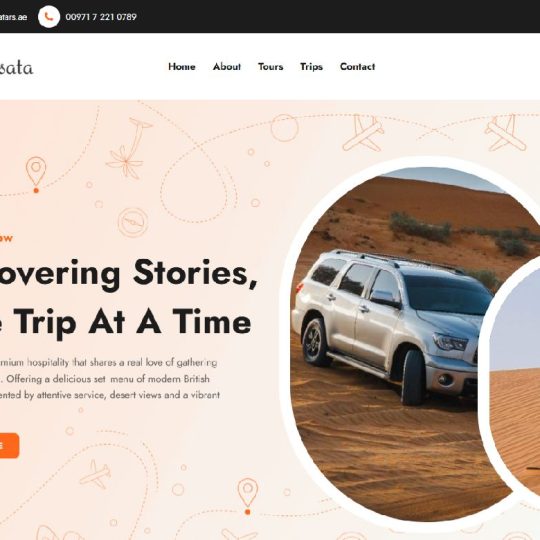Click the orange button below the paragraph
540x540 pixels.
[x=9, y=445]
